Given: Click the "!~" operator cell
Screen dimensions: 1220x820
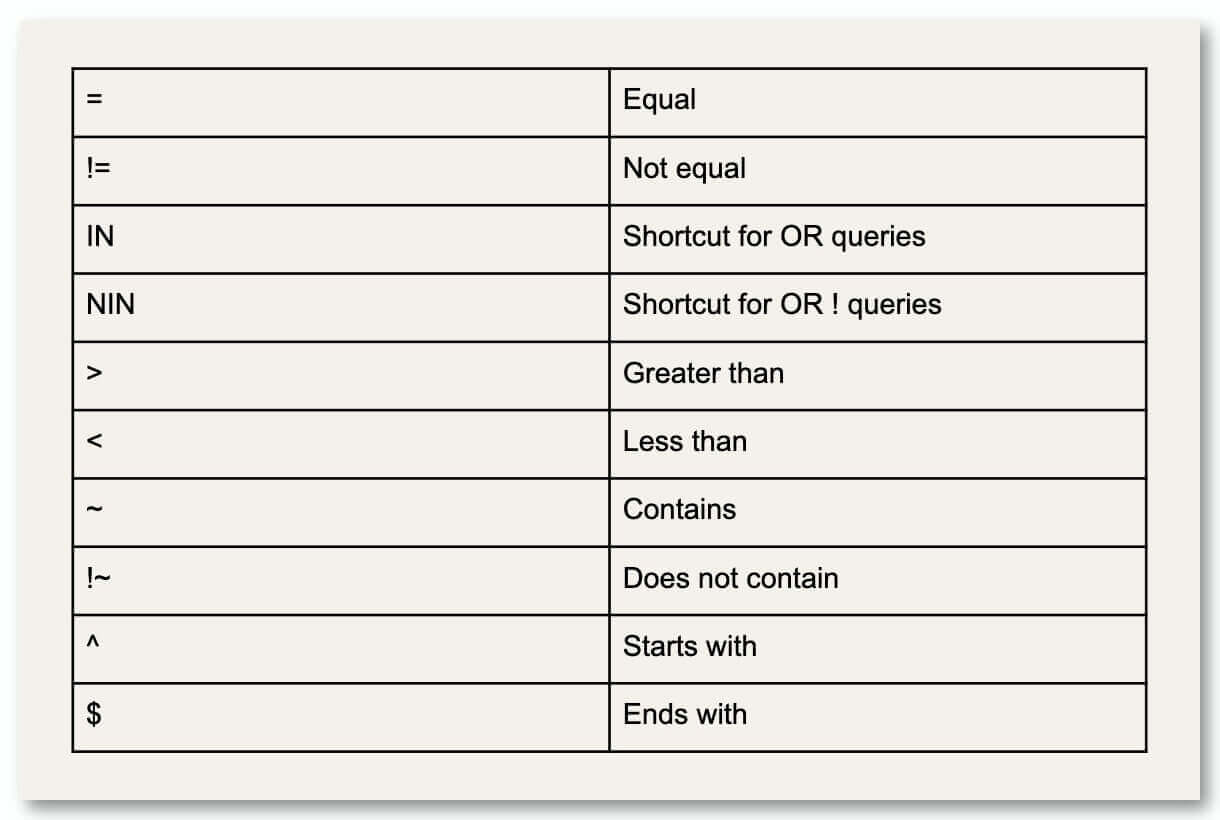Looking at the screenshot, I should click(98, 578).
